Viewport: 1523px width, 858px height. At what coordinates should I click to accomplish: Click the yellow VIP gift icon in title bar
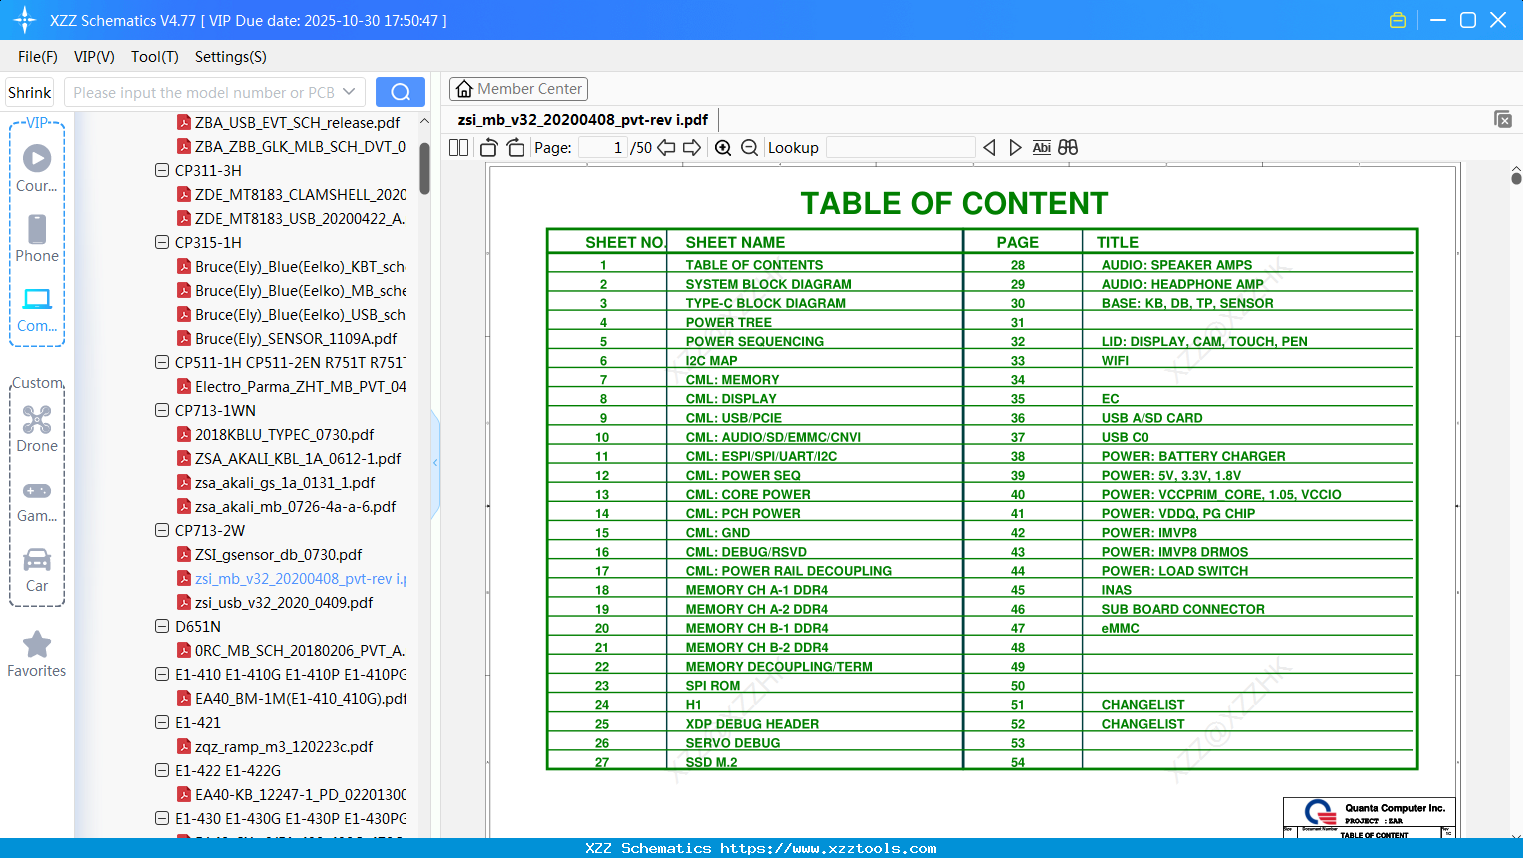pyautogui.click(x=1398, y=20)
